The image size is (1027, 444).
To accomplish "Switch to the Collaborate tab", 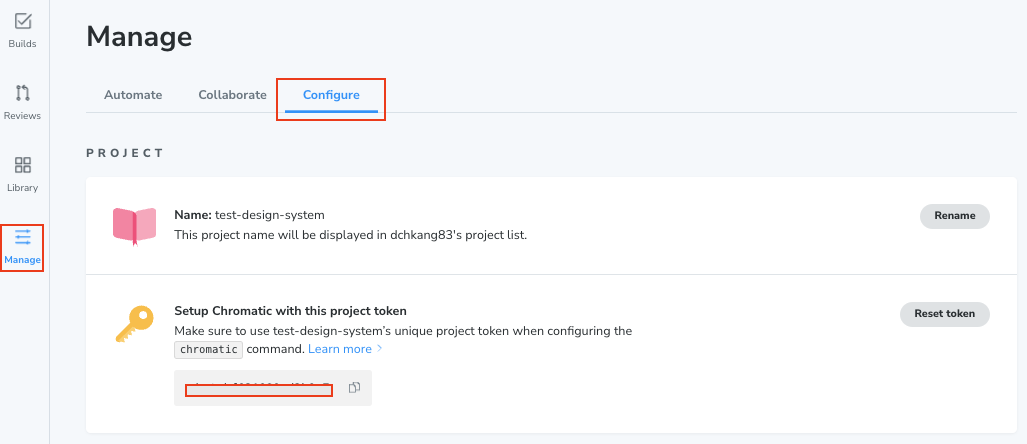I will click(x=233, y=95).
